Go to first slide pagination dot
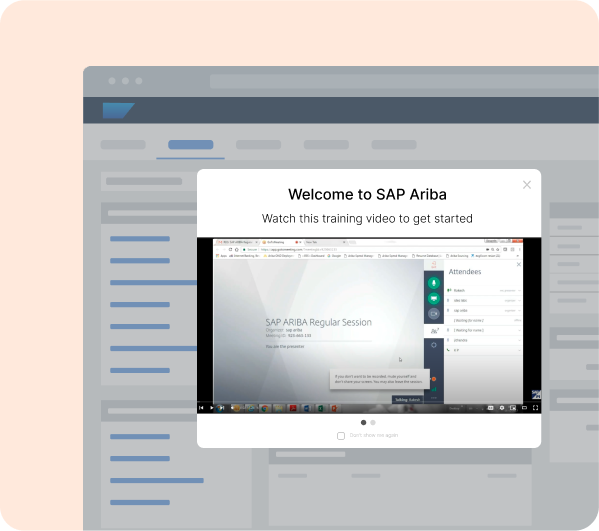Viewport: 599px width, 531px height. point(363,423)
